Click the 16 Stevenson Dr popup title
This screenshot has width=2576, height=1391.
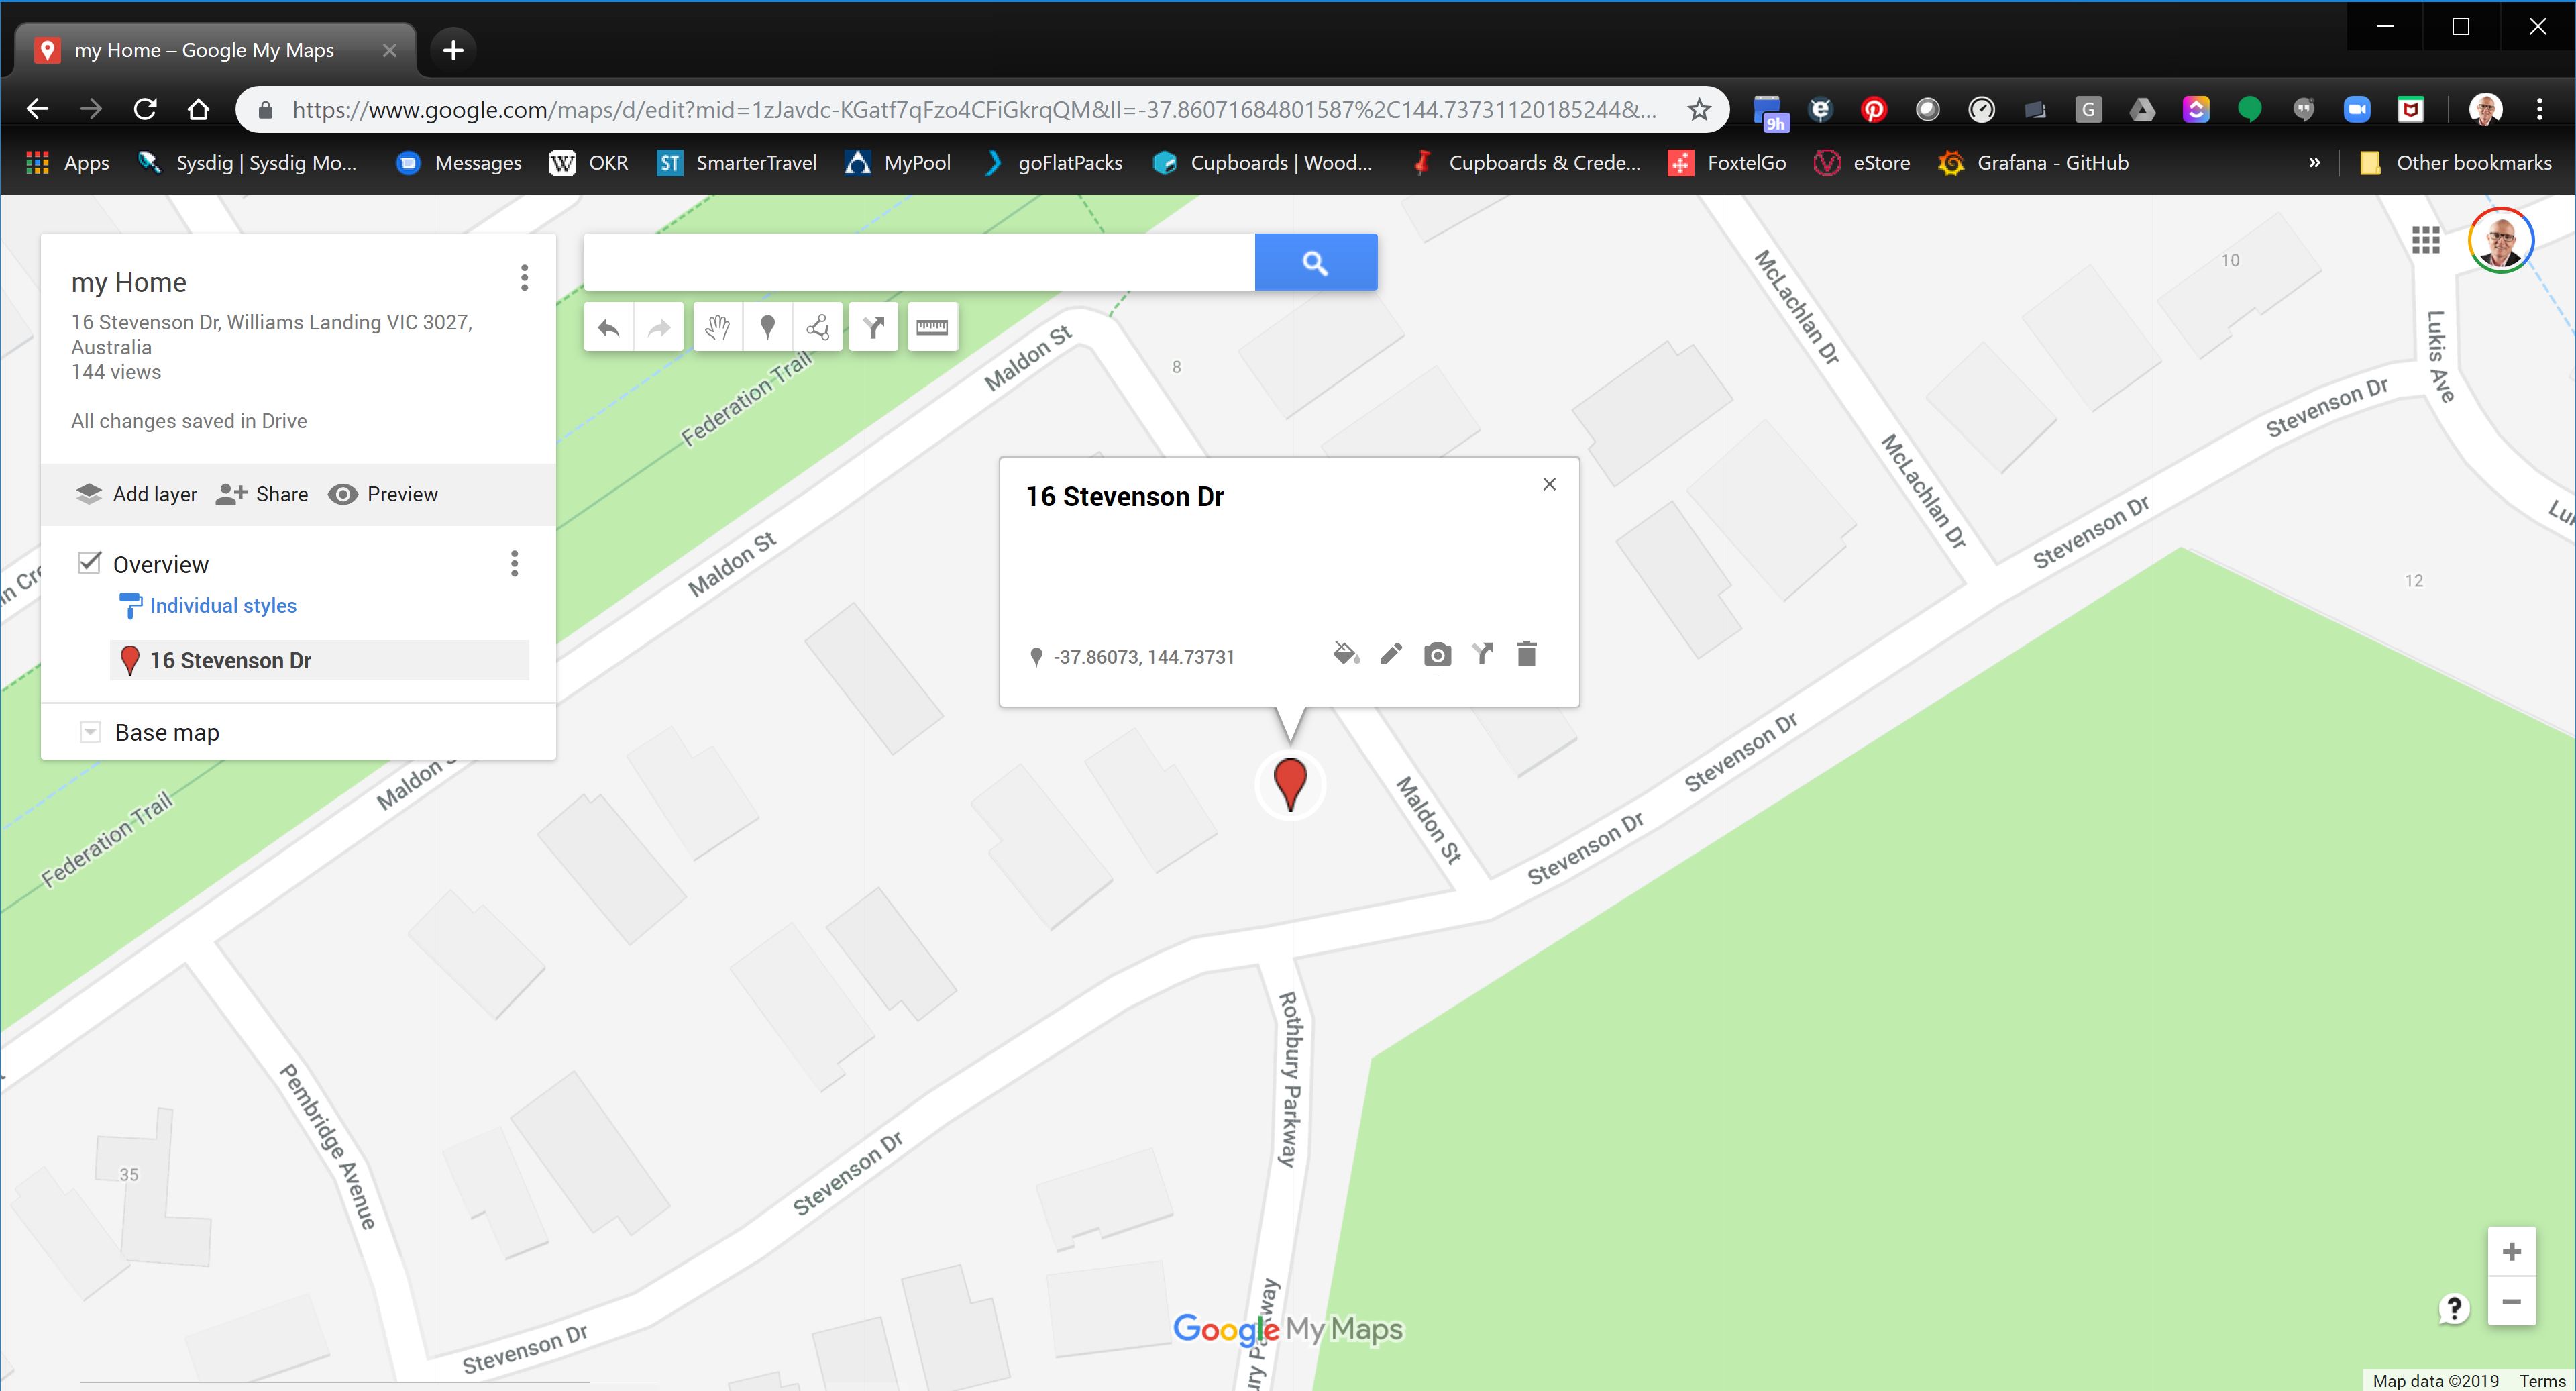pyautogui.click(x=1124, y=497)
